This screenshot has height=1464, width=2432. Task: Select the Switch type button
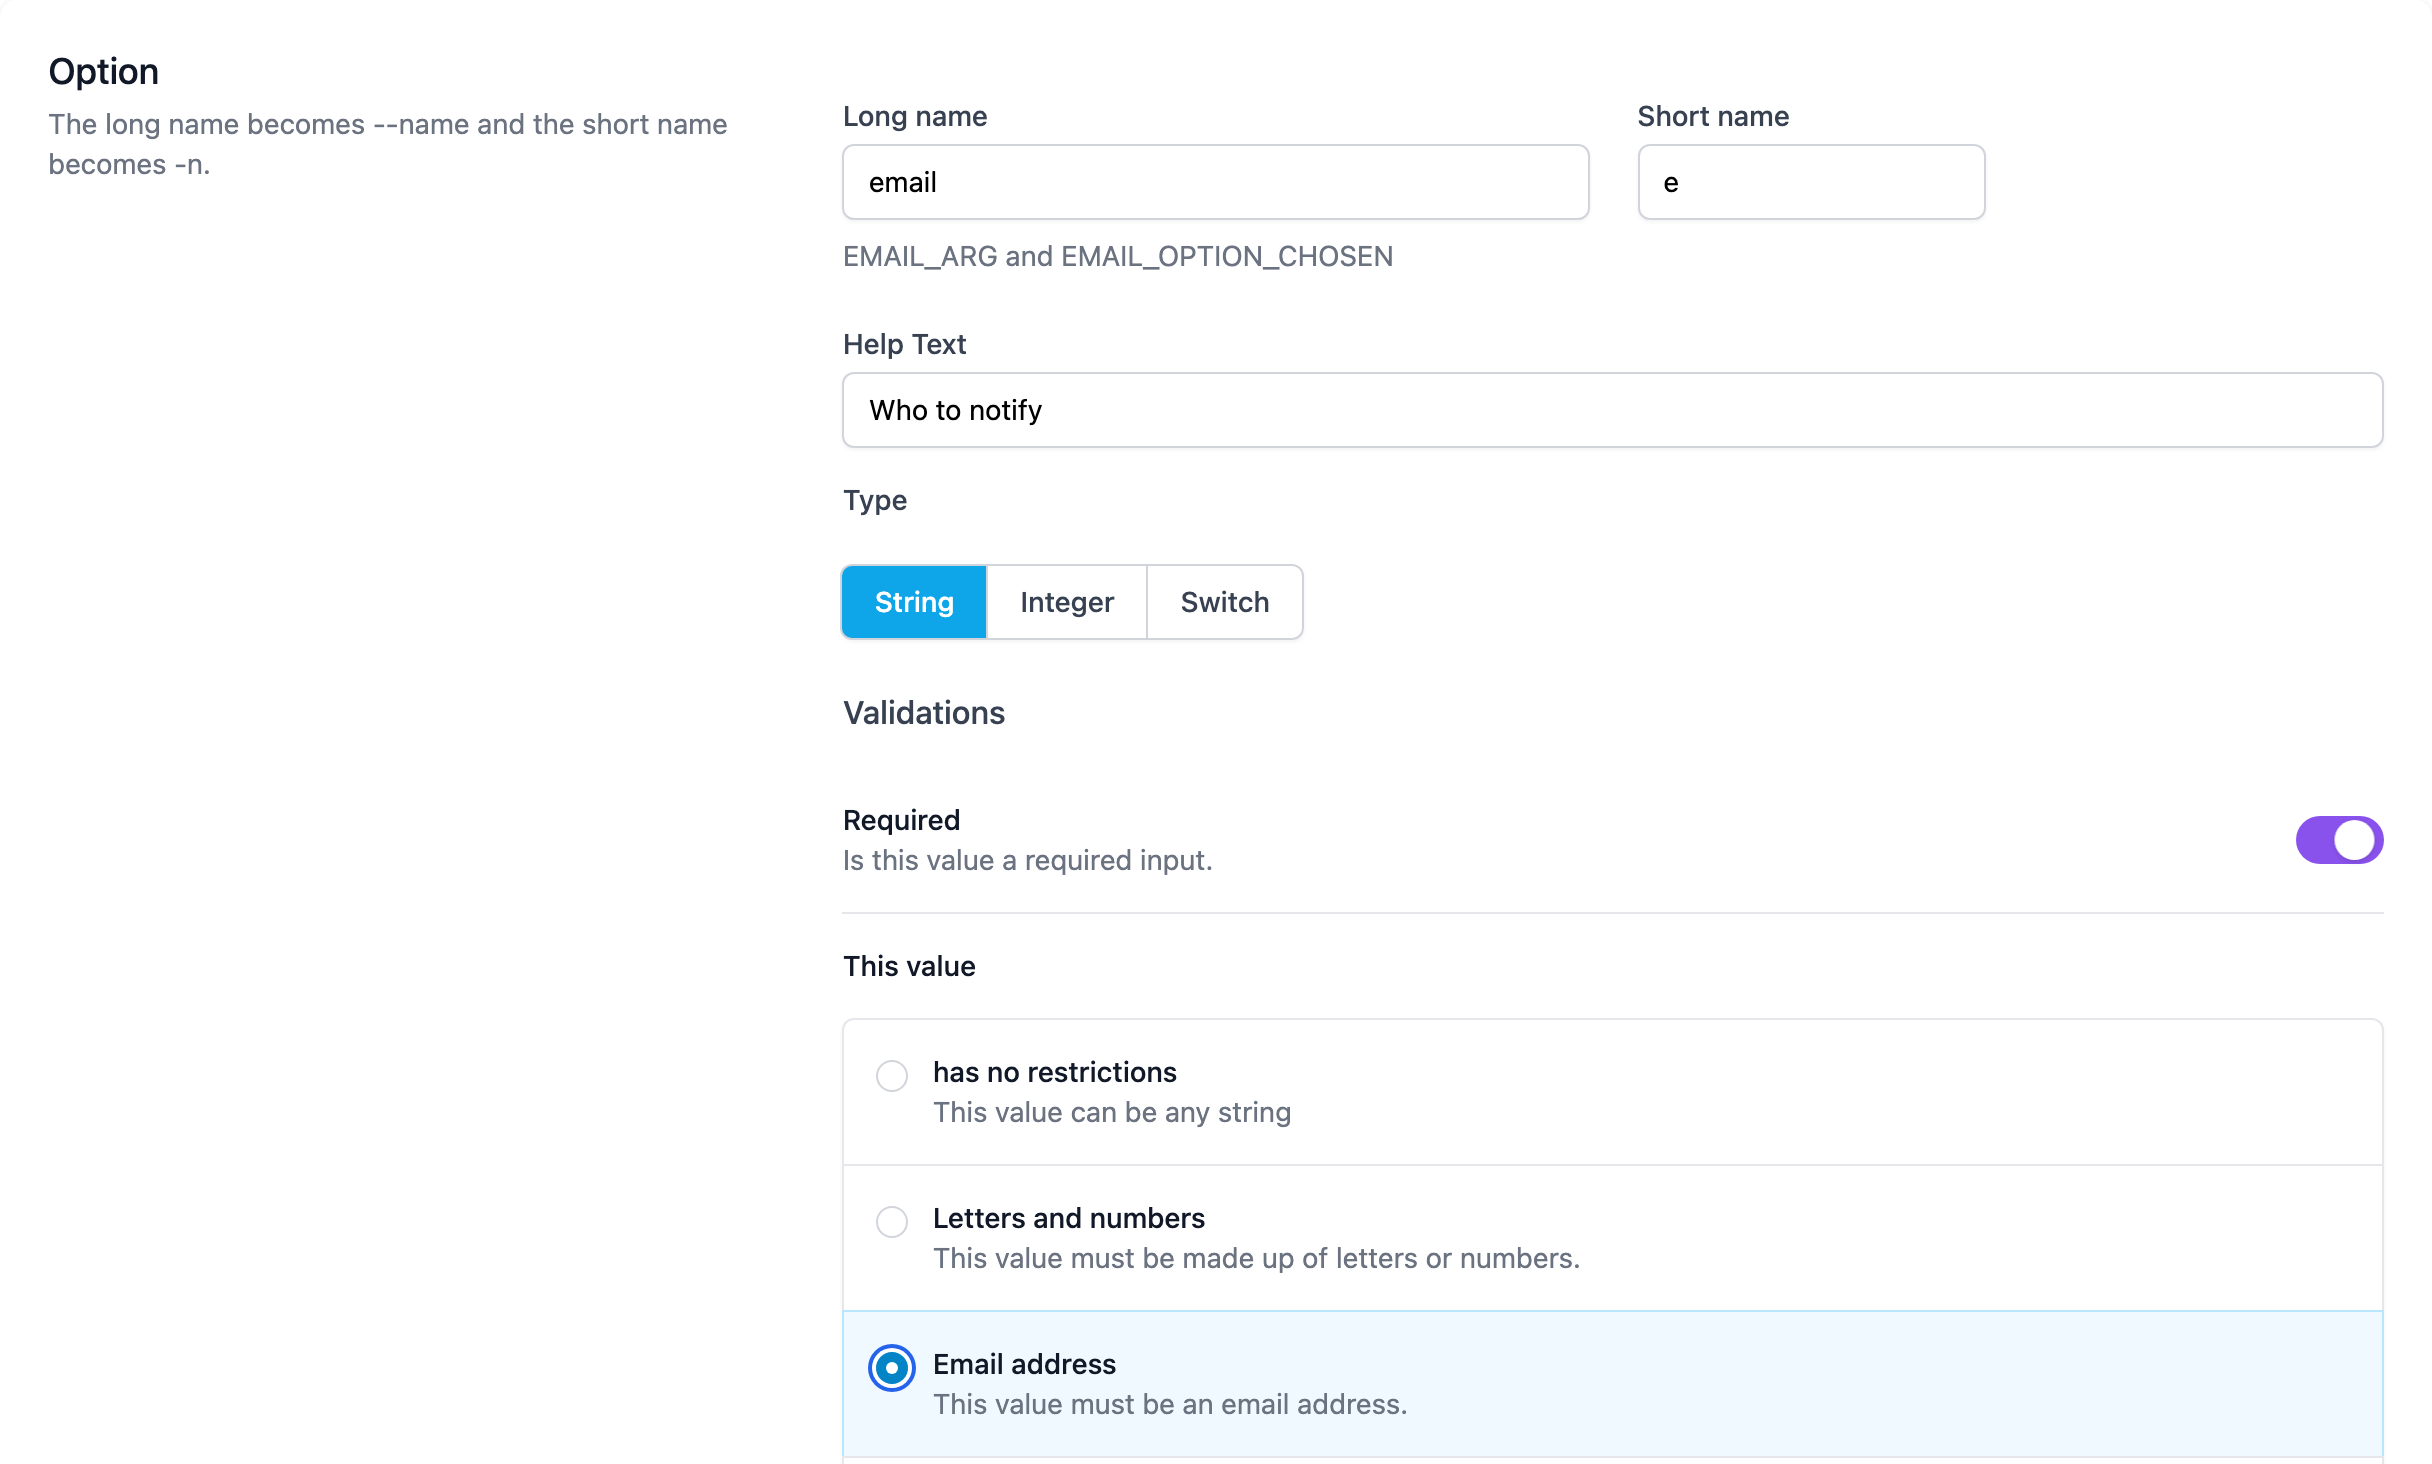point(1224,602)
